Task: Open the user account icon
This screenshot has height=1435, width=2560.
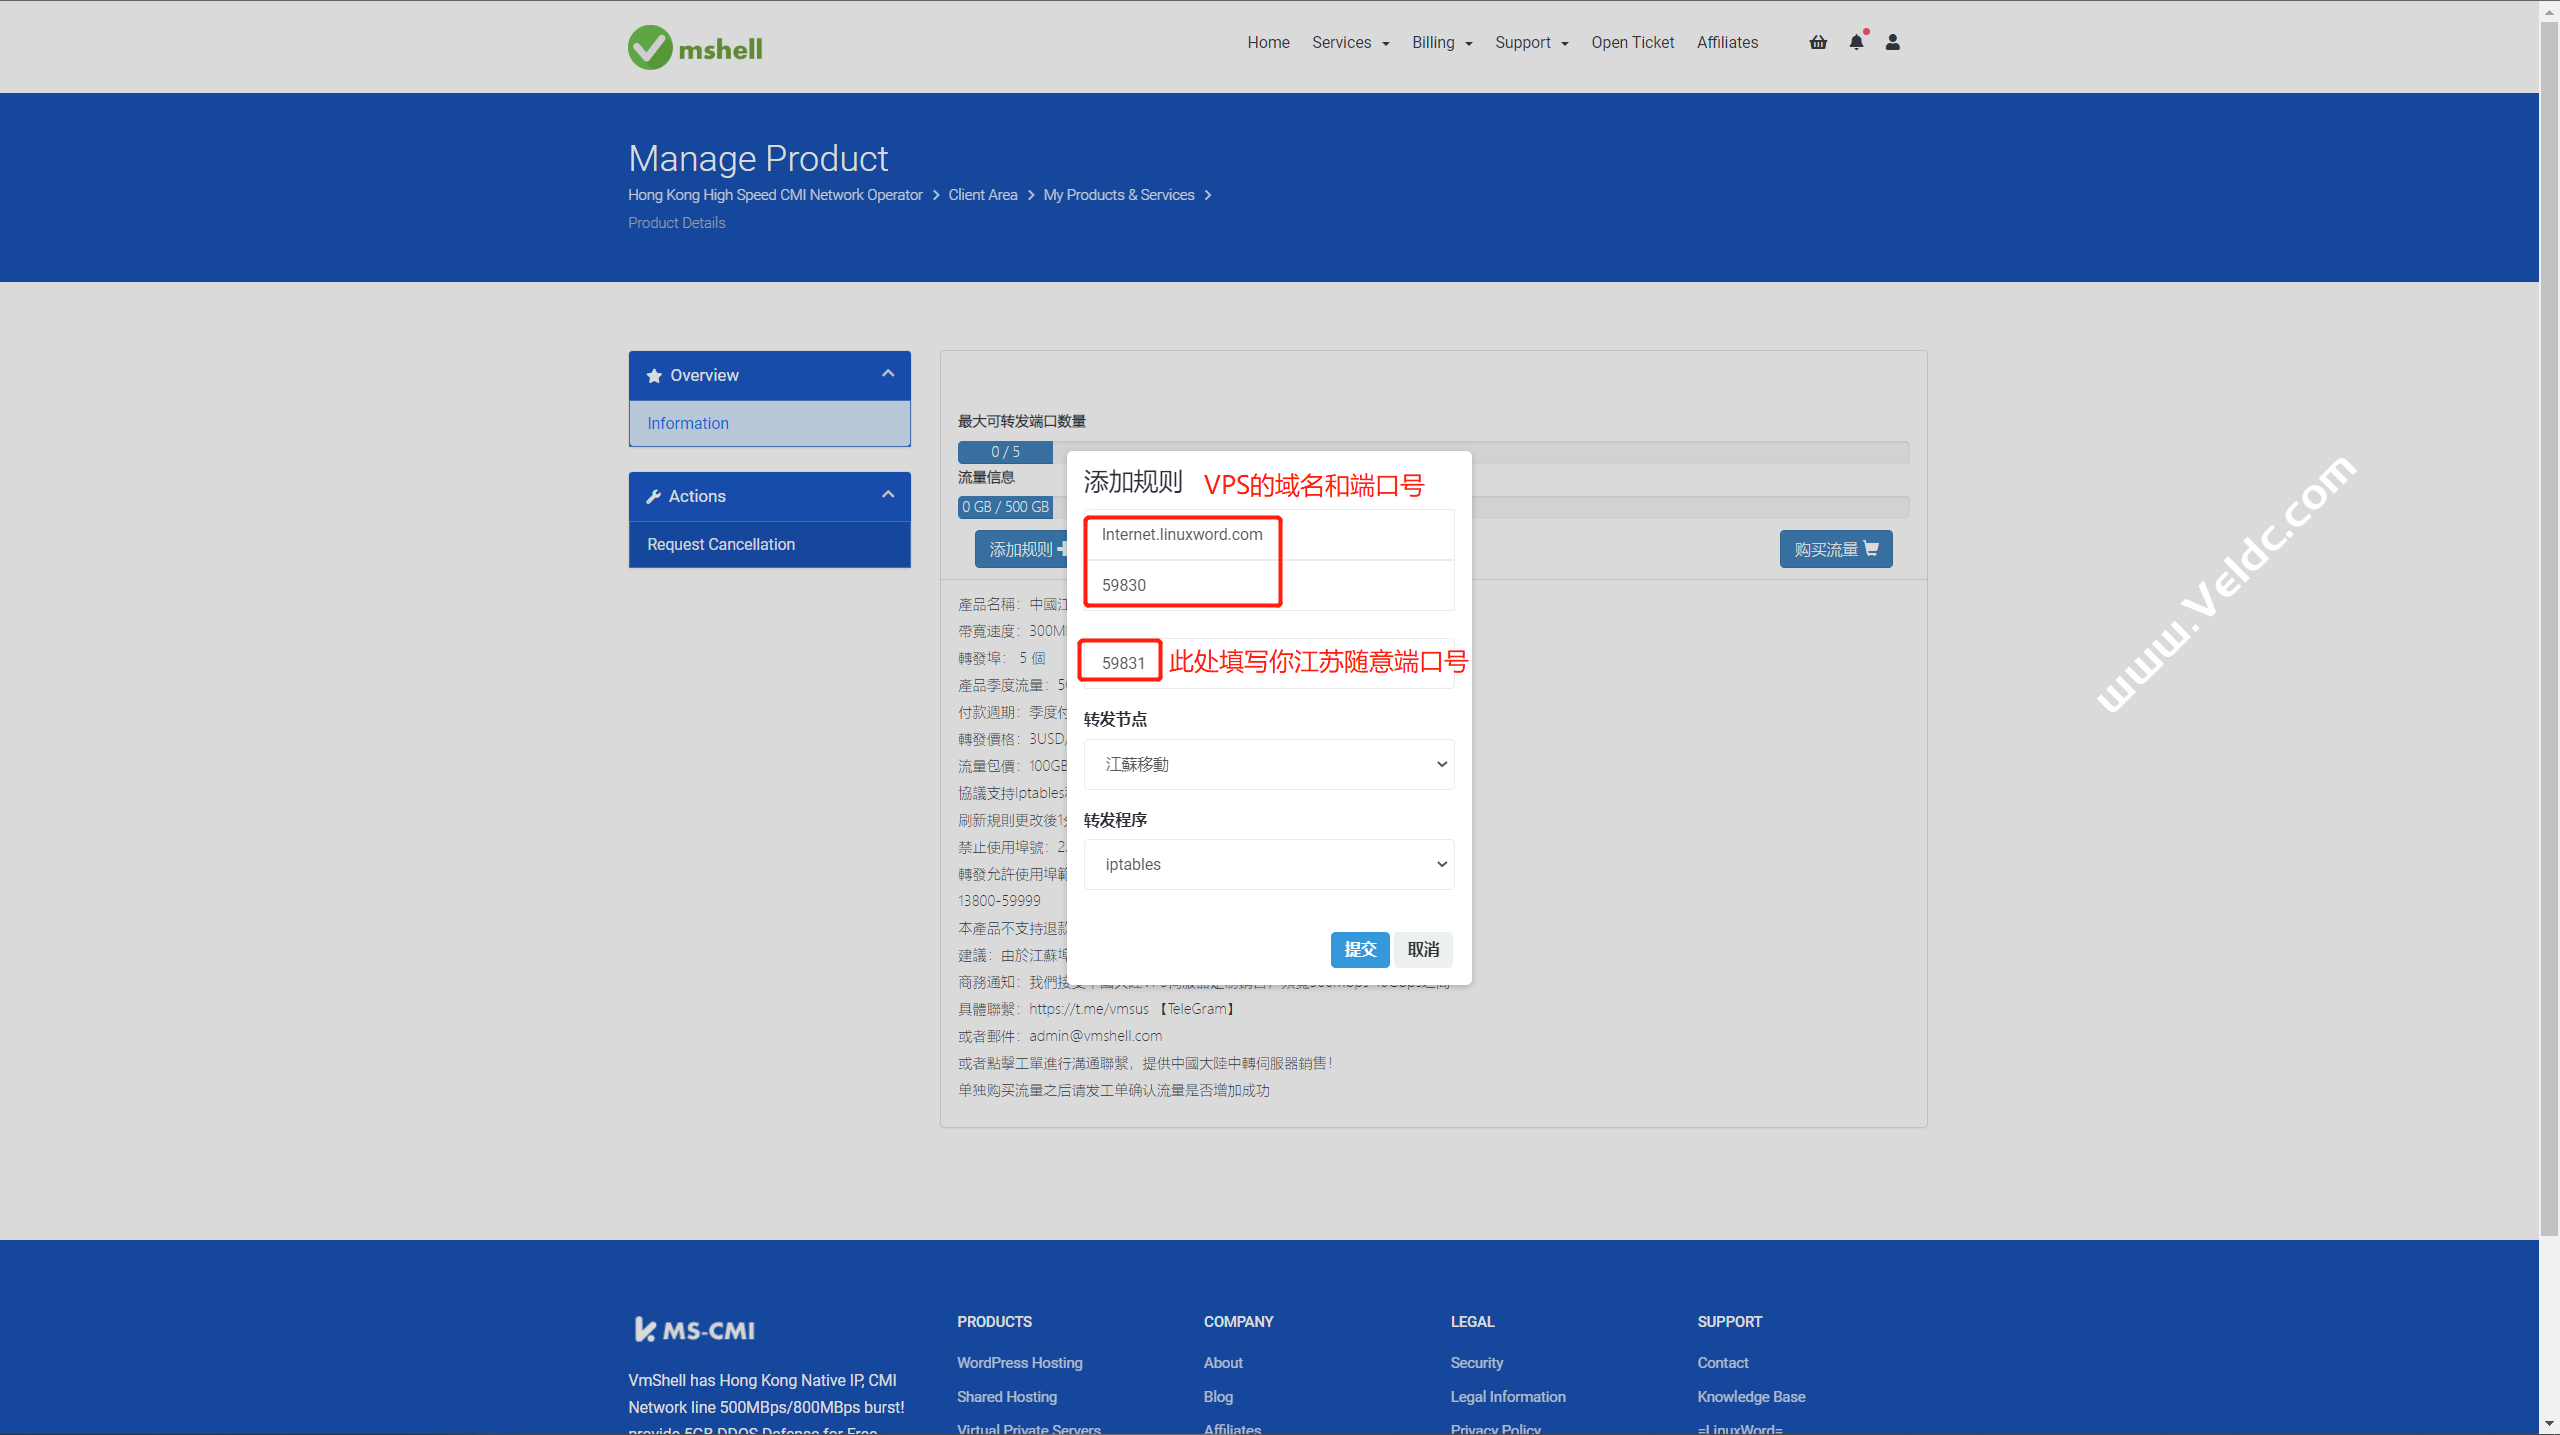Action: 1892,42
